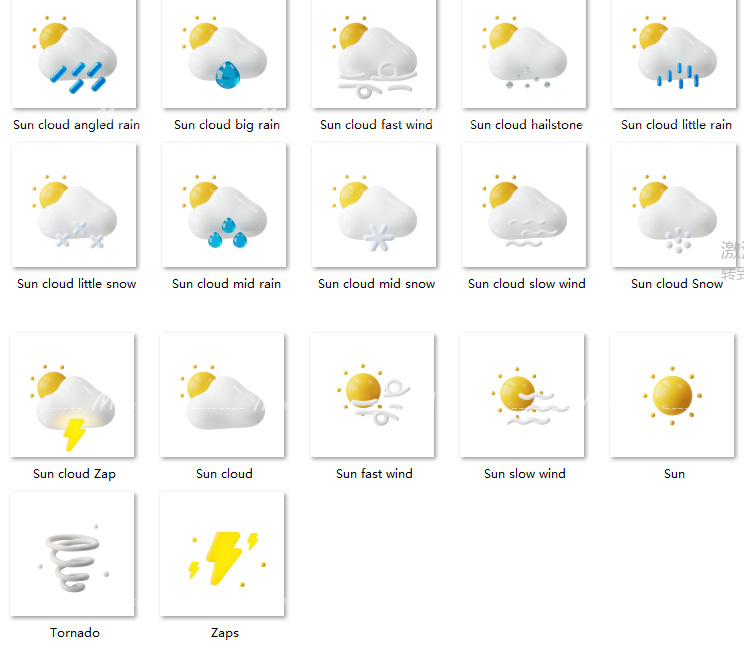Click the Sun cloud slow wind icon
750x671 pixels.
pos(524,205)
